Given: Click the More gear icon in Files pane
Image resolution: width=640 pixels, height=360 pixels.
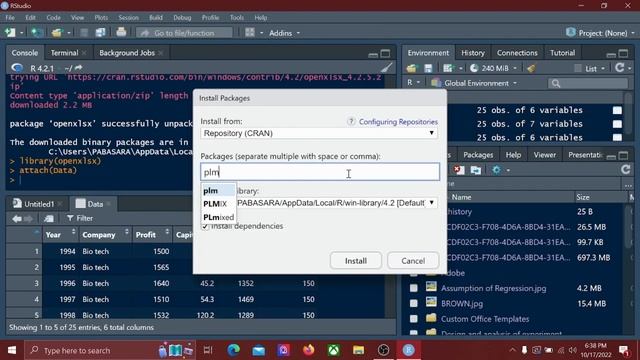Looking at the screenshot, I should [x=496, y=170].
